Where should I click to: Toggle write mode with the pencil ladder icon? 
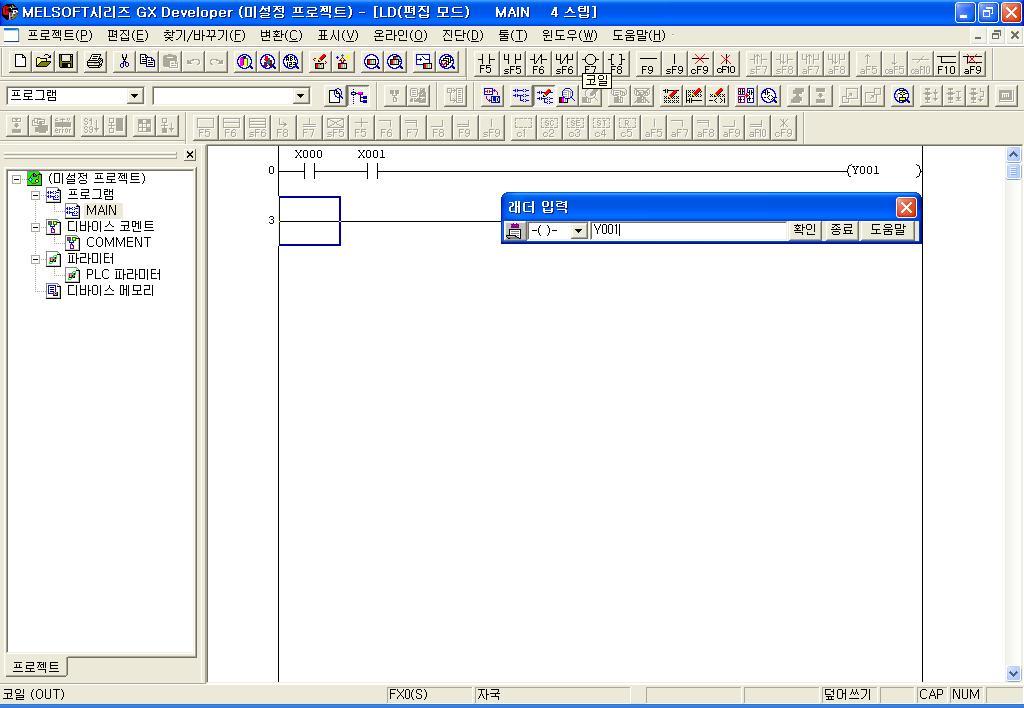click(544, 96)
